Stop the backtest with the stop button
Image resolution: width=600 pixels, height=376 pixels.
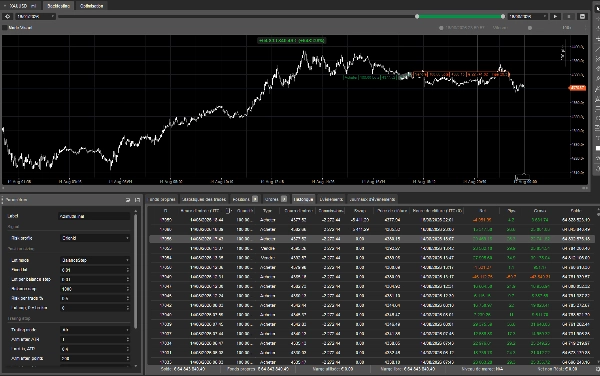[569, 16]
